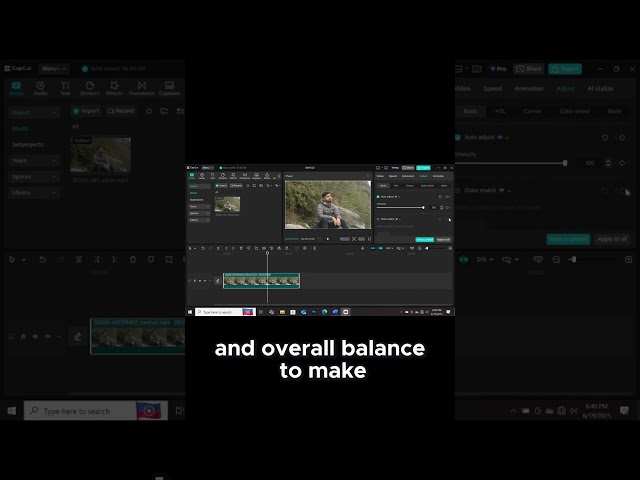Click the clip cover edit icon beside sharp timeline clip

click(218, 281)
